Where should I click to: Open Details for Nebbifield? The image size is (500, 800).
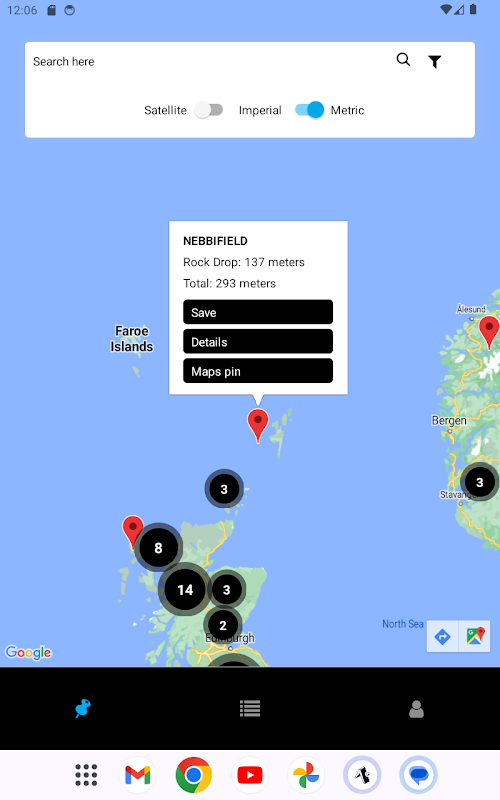[x=258, y=341]
